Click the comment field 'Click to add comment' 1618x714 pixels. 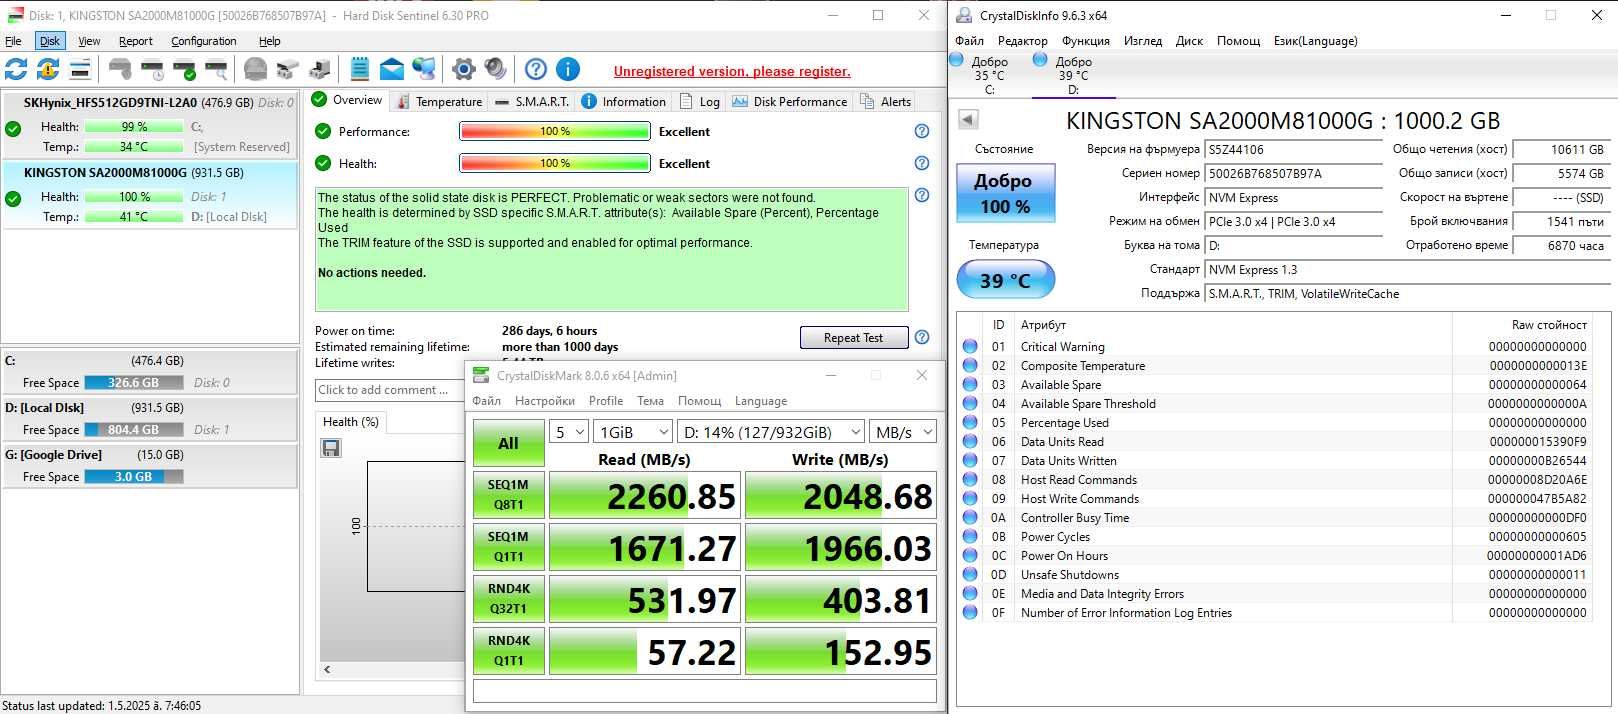click(390, 390)
